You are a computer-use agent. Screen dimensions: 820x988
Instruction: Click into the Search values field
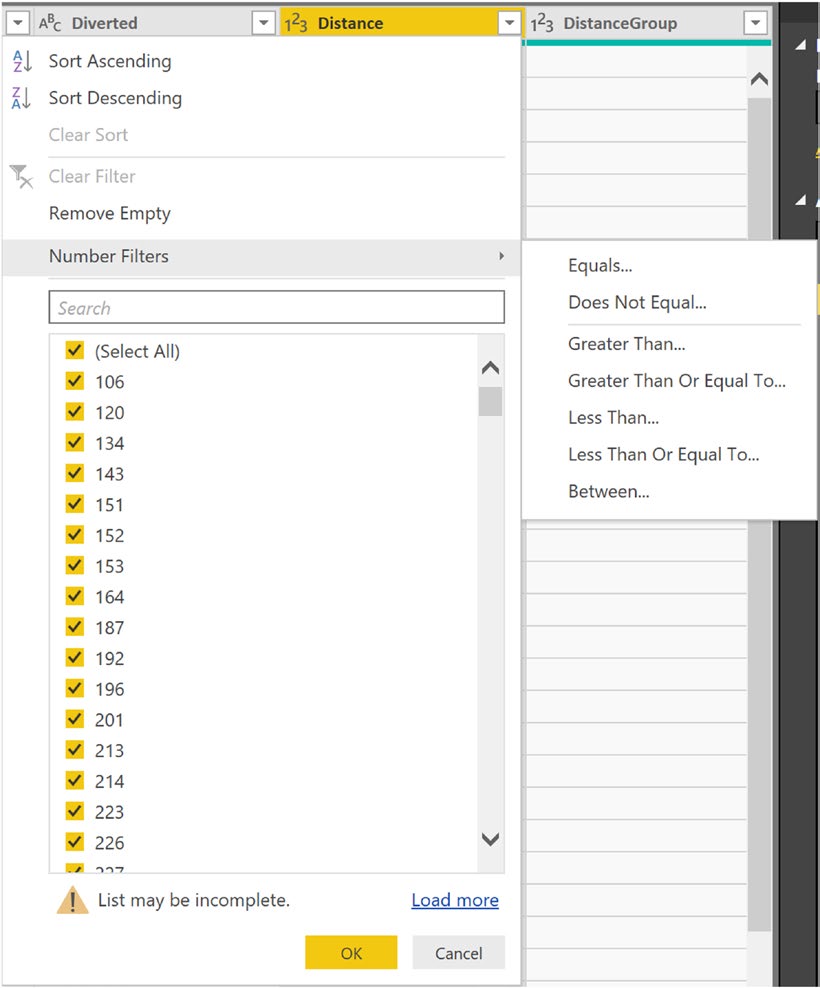pyautogui.click(x=277, y=307)
